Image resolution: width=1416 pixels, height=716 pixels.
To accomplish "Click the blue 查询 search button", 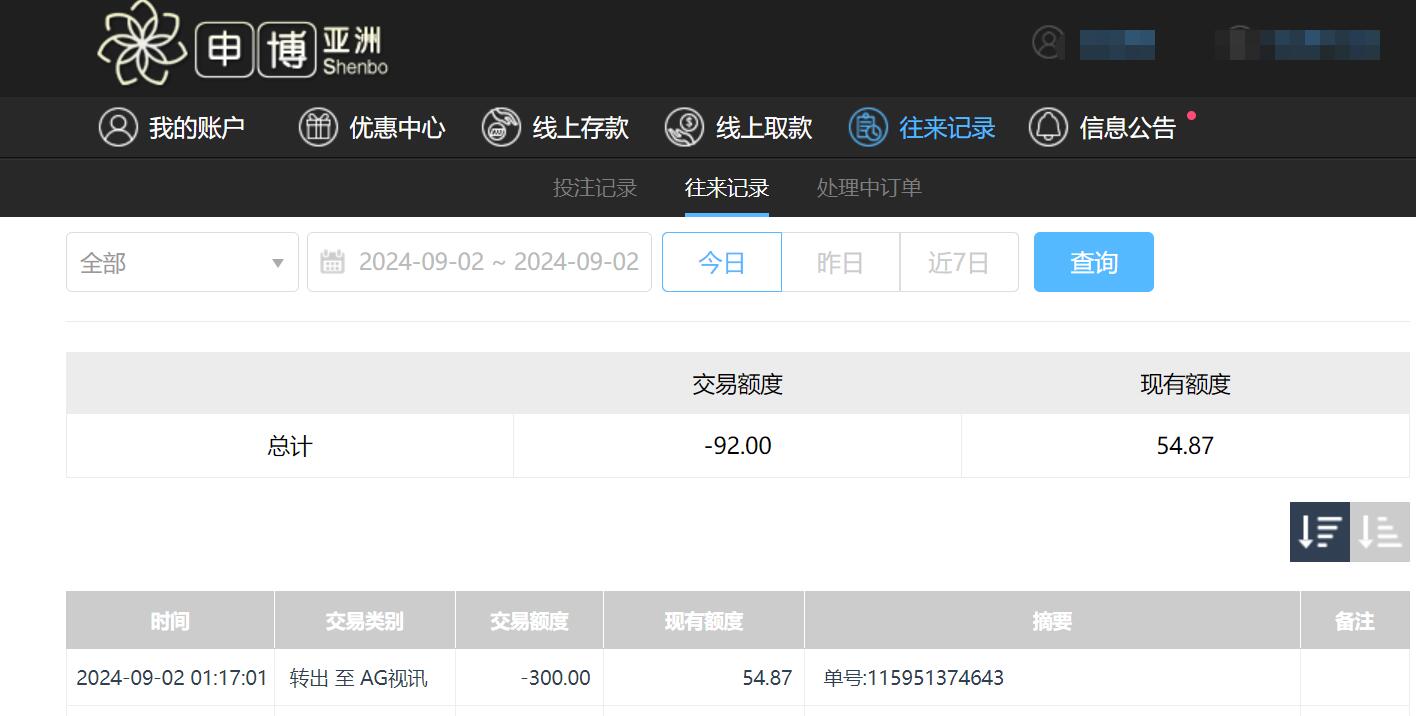I will click(x=1093, y=261).
